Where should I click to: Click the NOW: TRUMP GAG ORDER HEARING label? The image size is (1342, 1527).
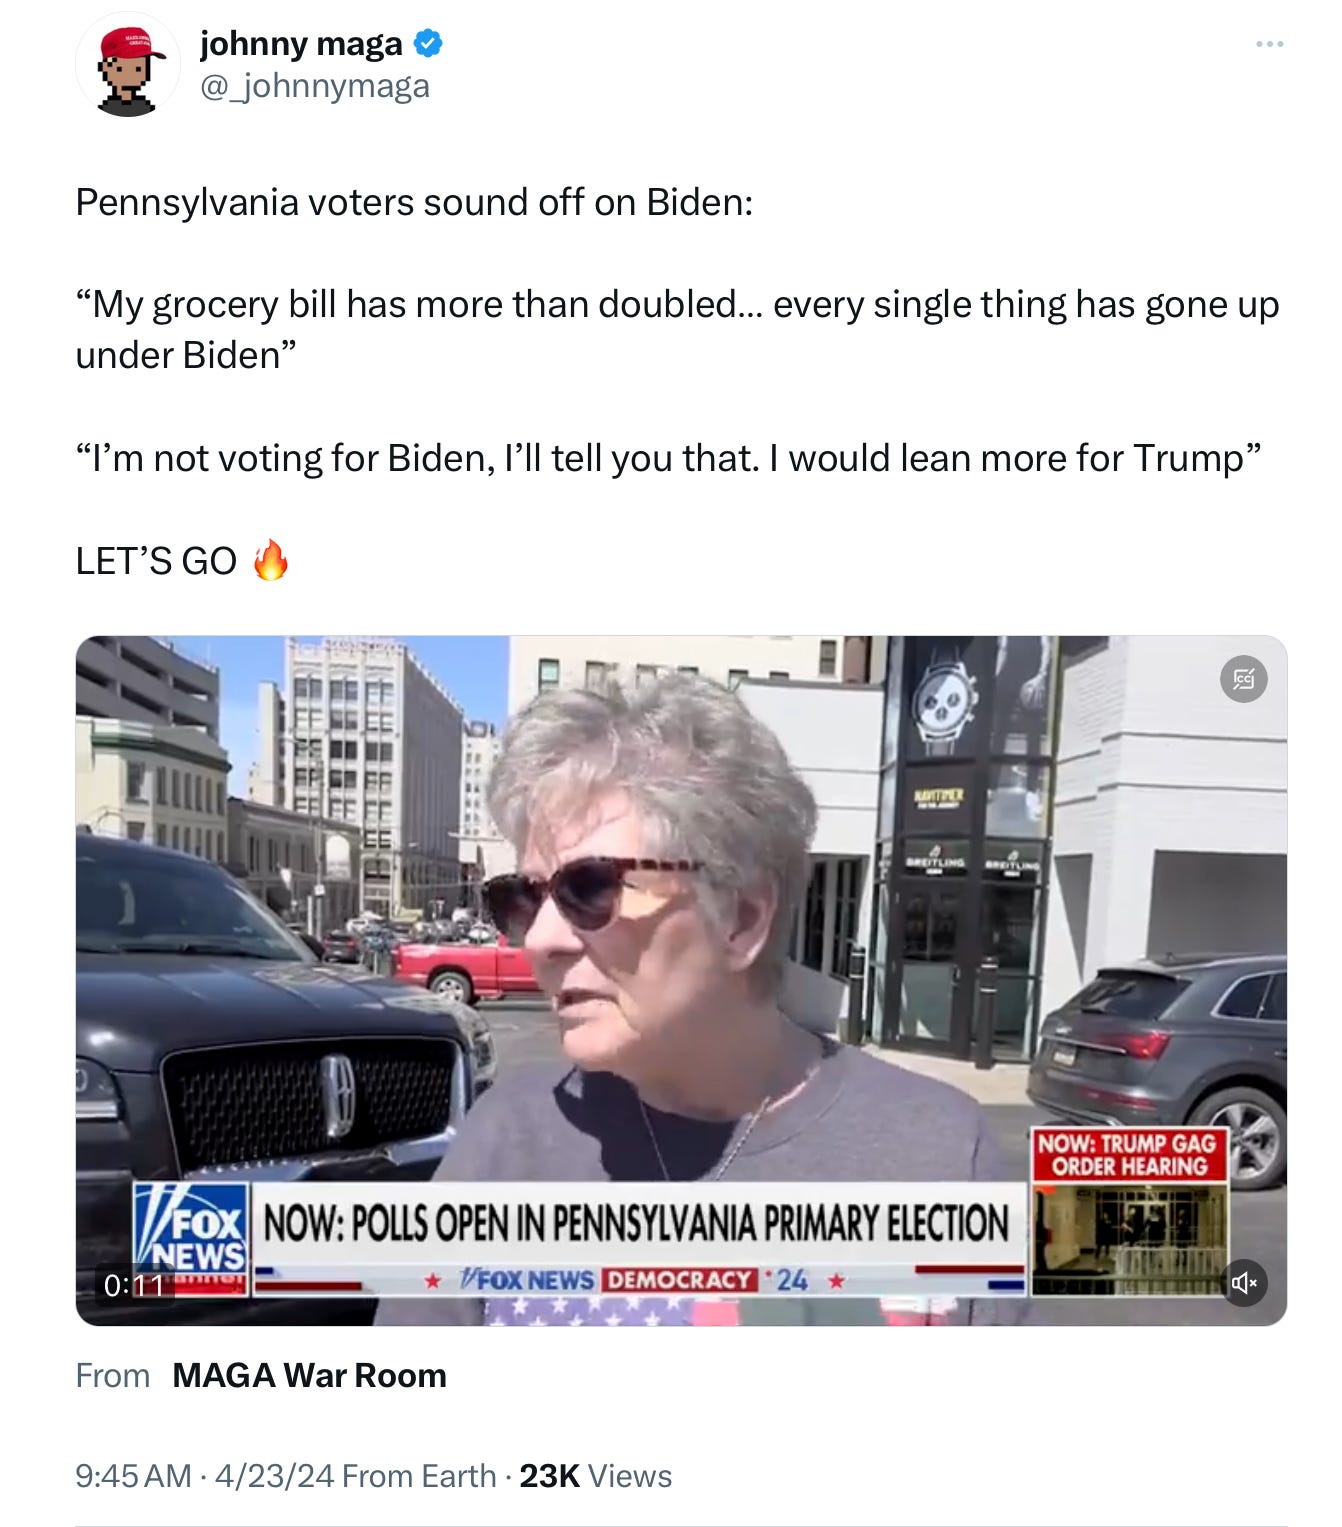tap(1129, 1155)
